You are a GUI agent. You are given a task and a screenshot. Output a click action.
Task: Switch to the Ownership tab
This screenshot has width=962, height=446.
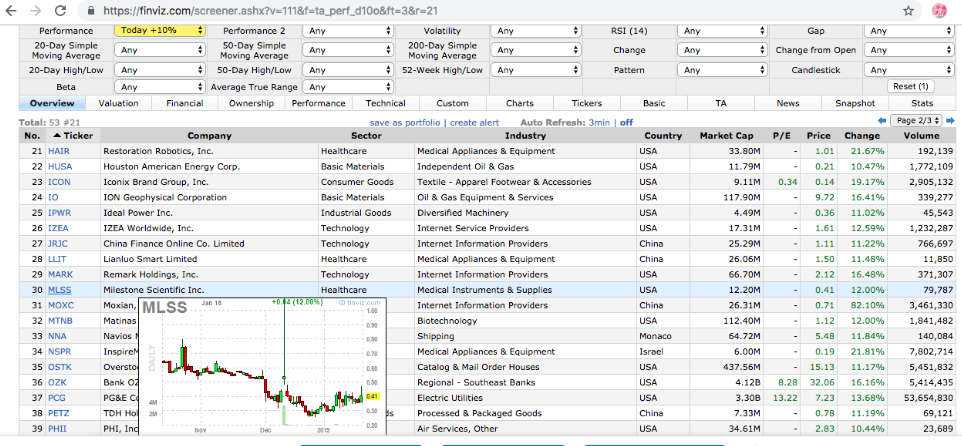[252, 103]
